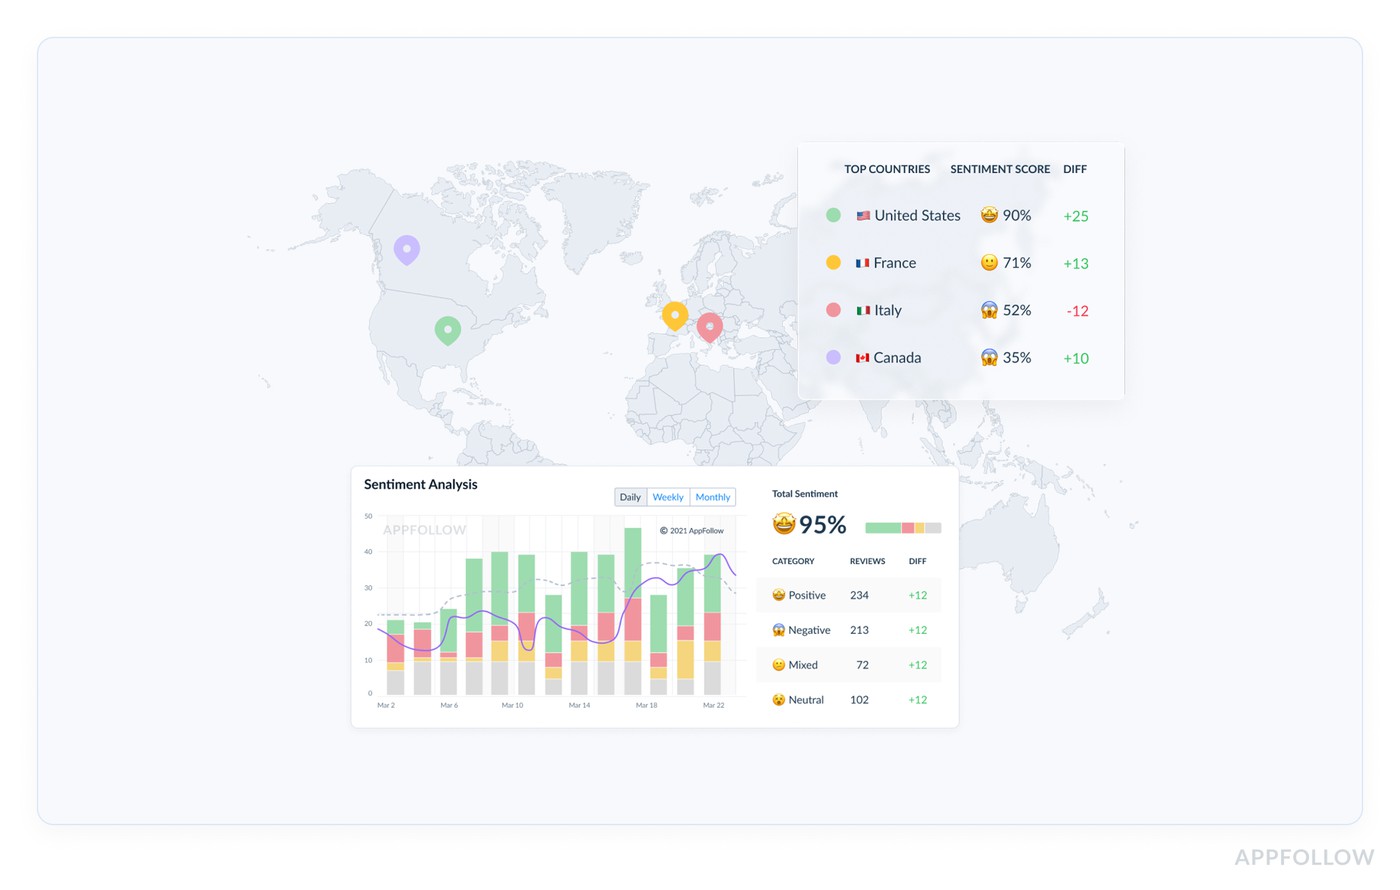1400x890 pixels.
Task: Click the Neutral sentiment emoji icon
Action: point(779,699)
